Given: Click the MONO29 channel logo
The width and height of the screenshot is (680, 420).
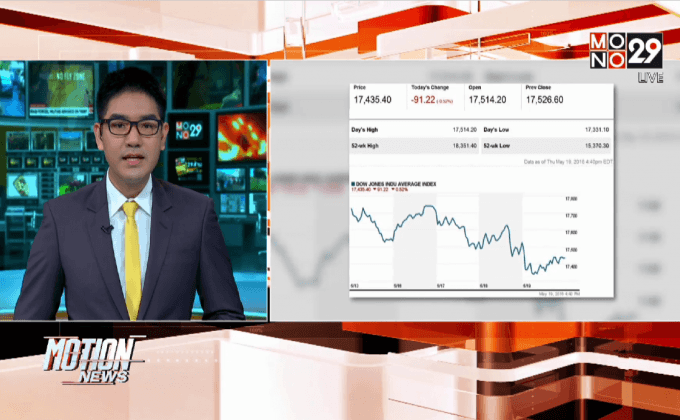Looking at the screenshot, I should point(626,50).
